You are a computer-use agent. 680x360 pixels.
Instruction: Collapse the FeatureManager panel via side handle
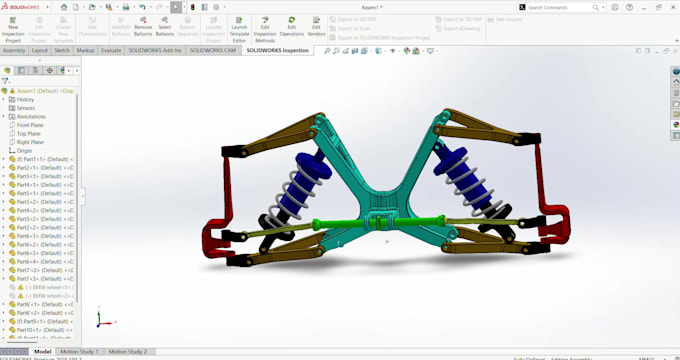coord(83,196)
